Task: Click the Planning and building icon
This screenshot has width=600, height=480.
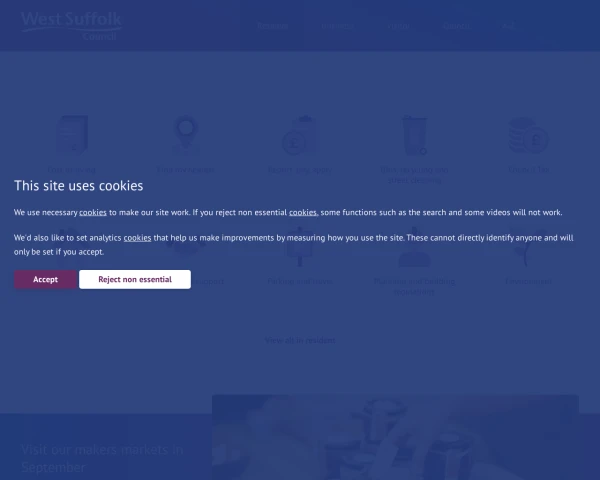Action: tap(414, 247)
